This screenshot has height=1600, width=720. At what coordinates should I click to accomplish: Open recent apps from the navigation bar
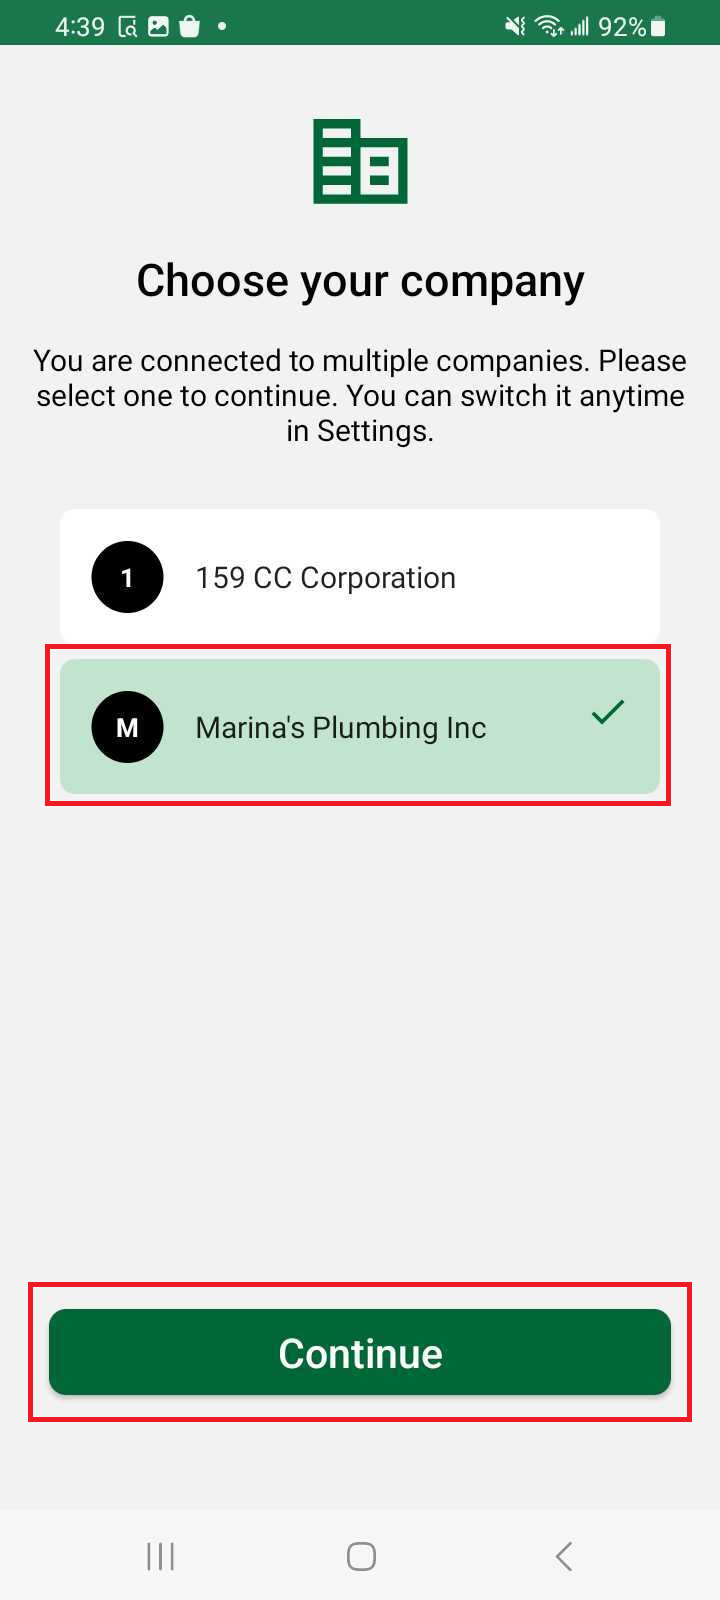point(160,1556)
